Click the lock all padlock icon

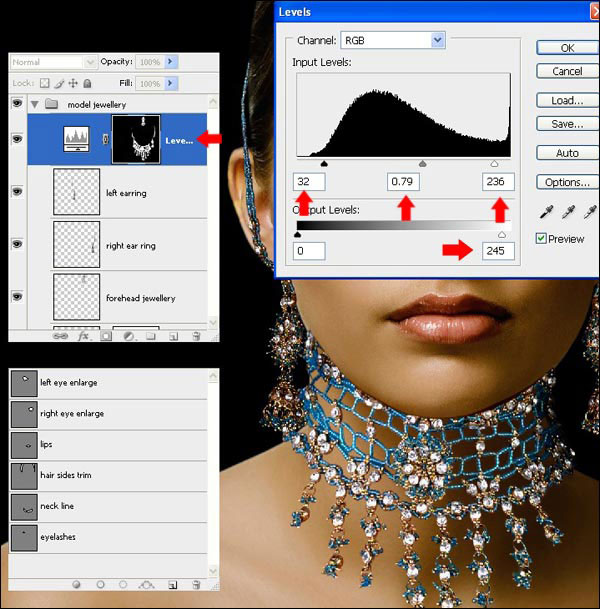(87, 83)
